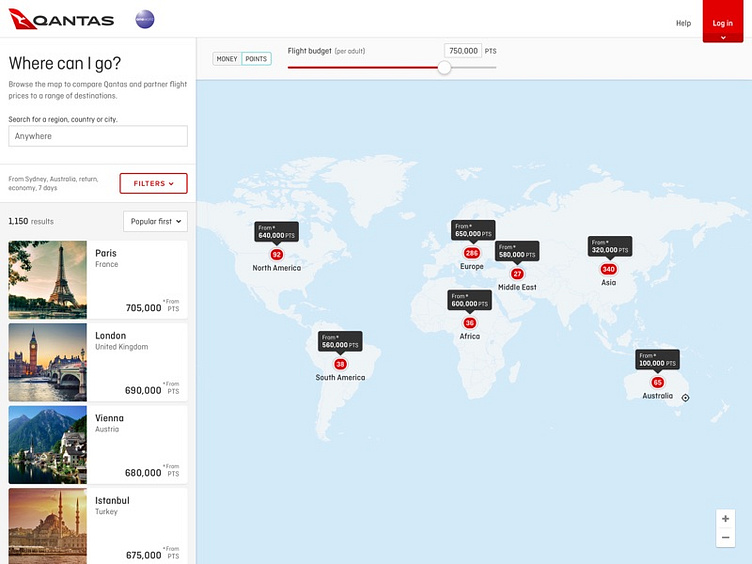The height and width of the screenshot is (564, 752).
Task: Open the South America marker 38
Action: [x=340, y=364]
